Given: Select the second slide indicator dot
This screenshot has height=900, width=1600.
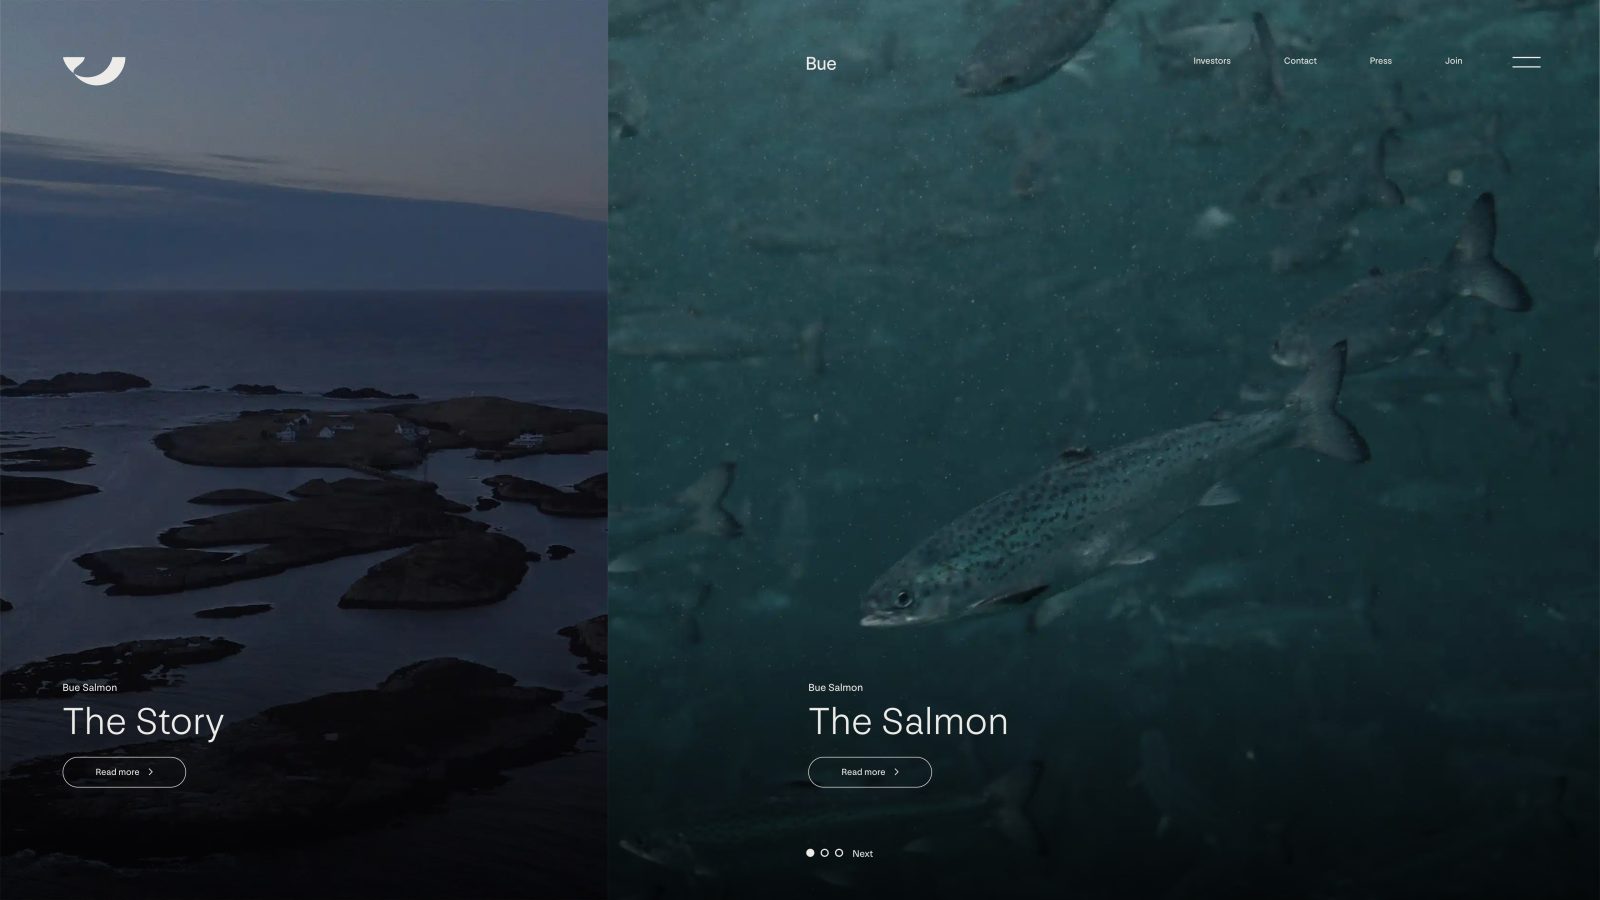Looking at the screenshot, I should pos(824,853).
